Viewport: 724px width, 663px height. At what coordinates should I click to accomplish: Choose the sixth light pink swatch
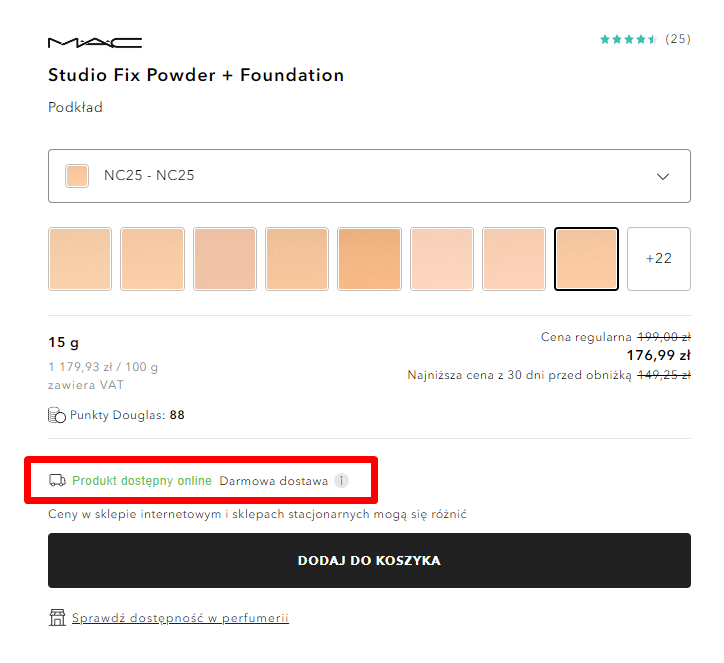coord(442,259)
